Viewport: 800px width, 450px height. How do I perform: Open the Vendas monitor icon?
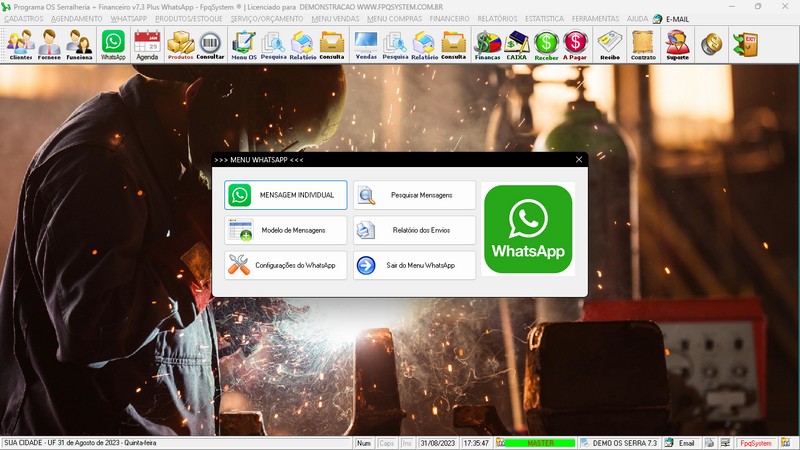coord(366,45)
